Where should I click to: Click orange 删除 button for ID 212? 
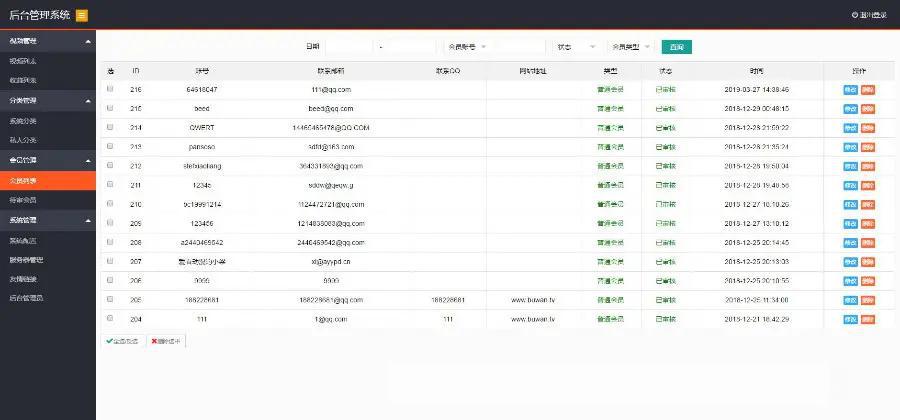click(868, 166)
